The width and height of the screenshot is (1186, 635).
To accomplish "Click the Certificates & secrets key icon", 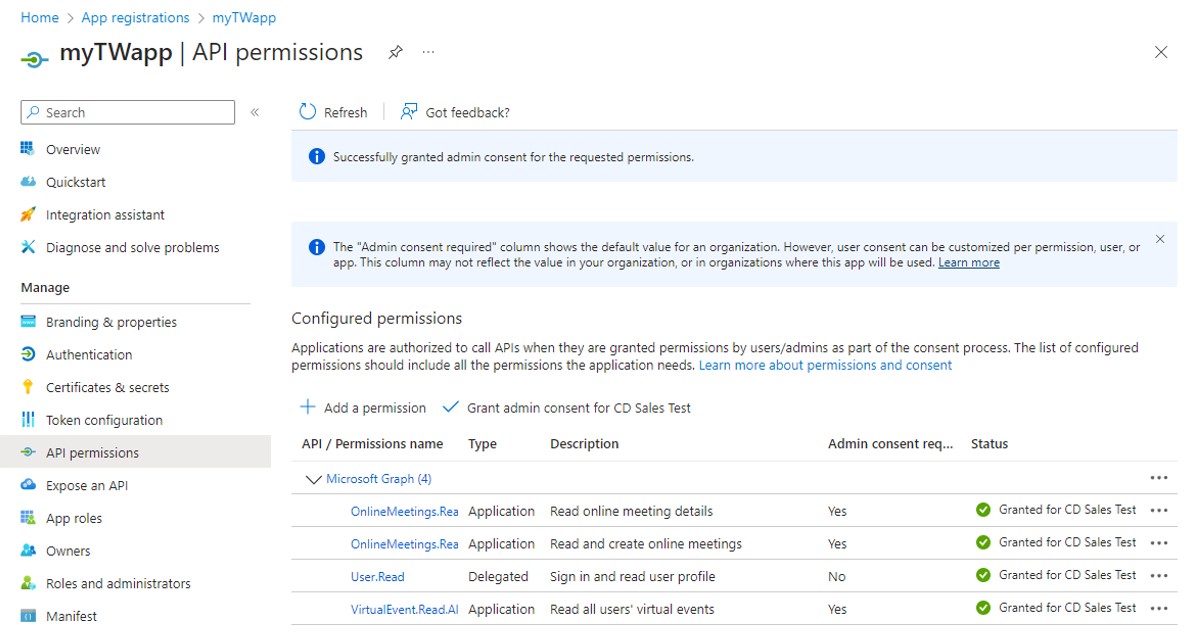I will pyautogui.click(x=28, y=387).
